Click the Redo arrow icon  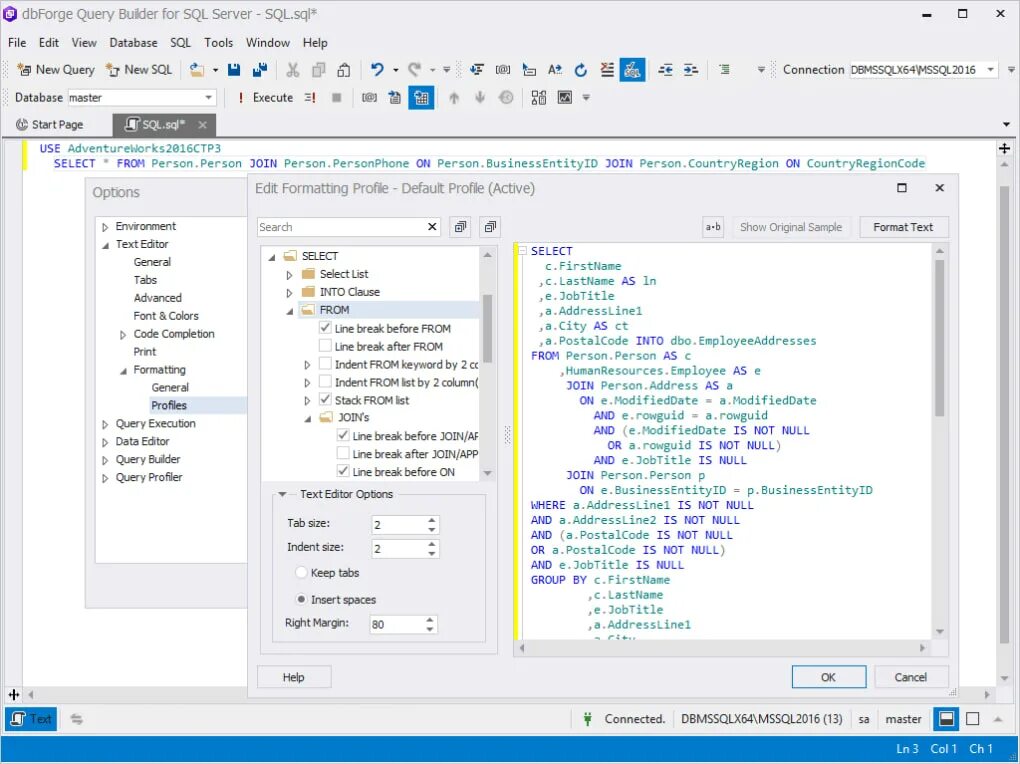point(414,70)
